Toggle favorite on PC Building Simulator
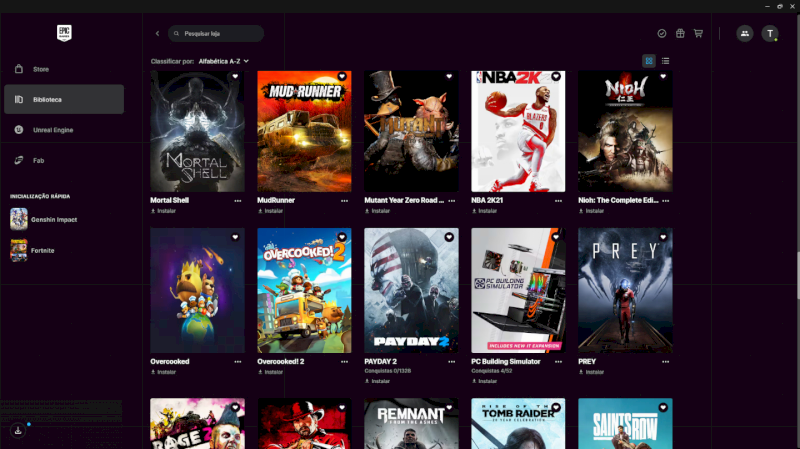Viewport: 800px width, 449px height. click(556, 237)
